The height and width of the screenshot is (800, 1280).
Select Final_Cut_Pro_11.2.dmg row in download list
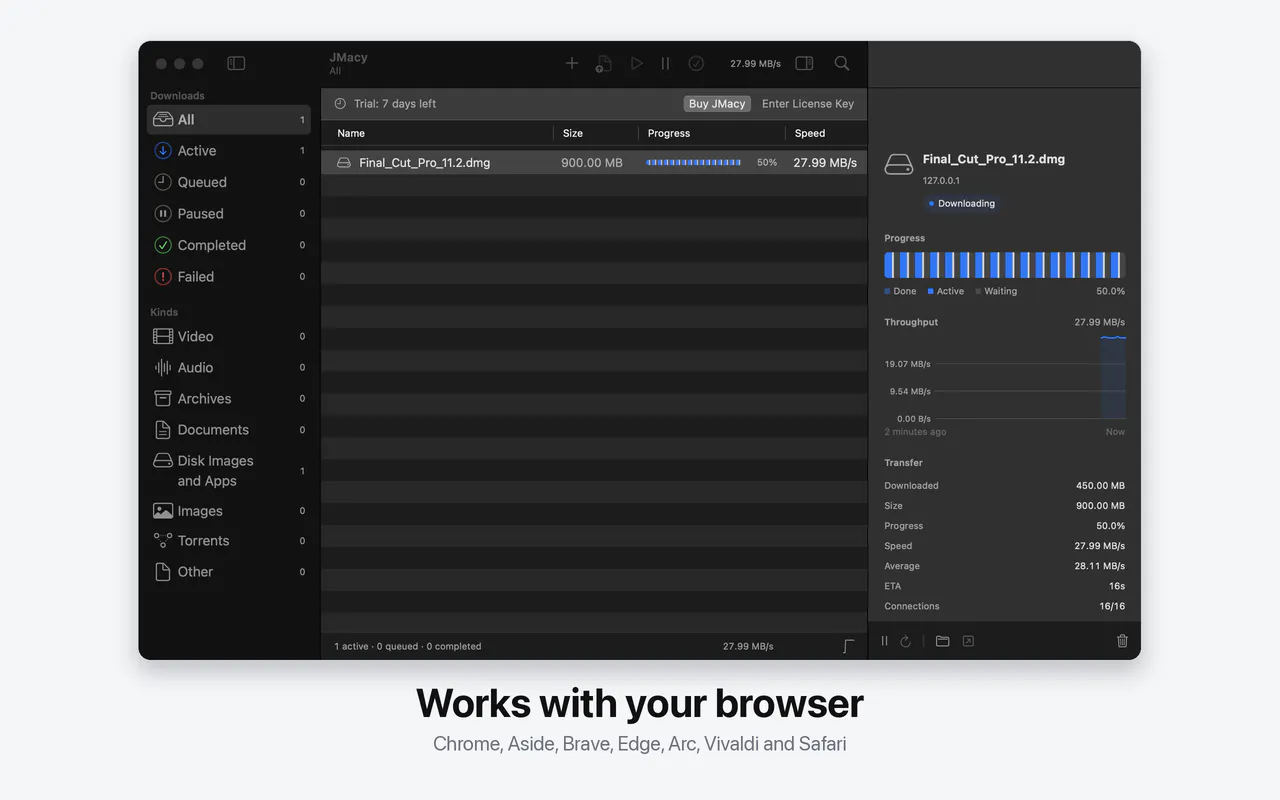tap(594, 162)
